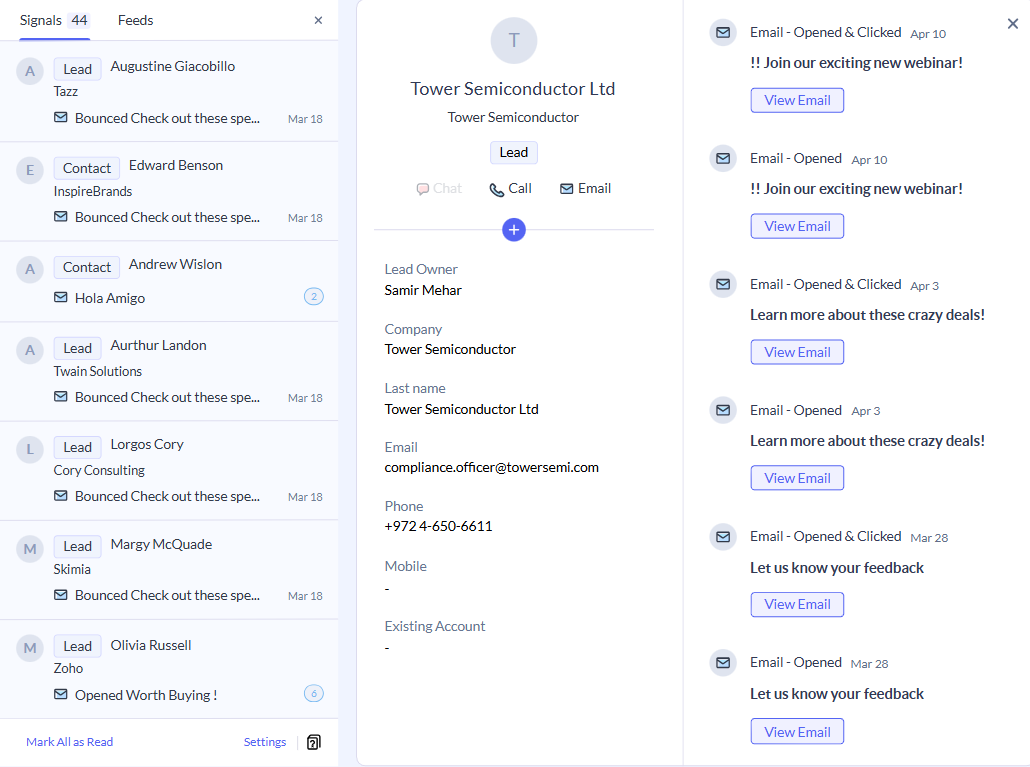
Task: View Email for Mar 28 Opened feedback
Action: [797, 732]
